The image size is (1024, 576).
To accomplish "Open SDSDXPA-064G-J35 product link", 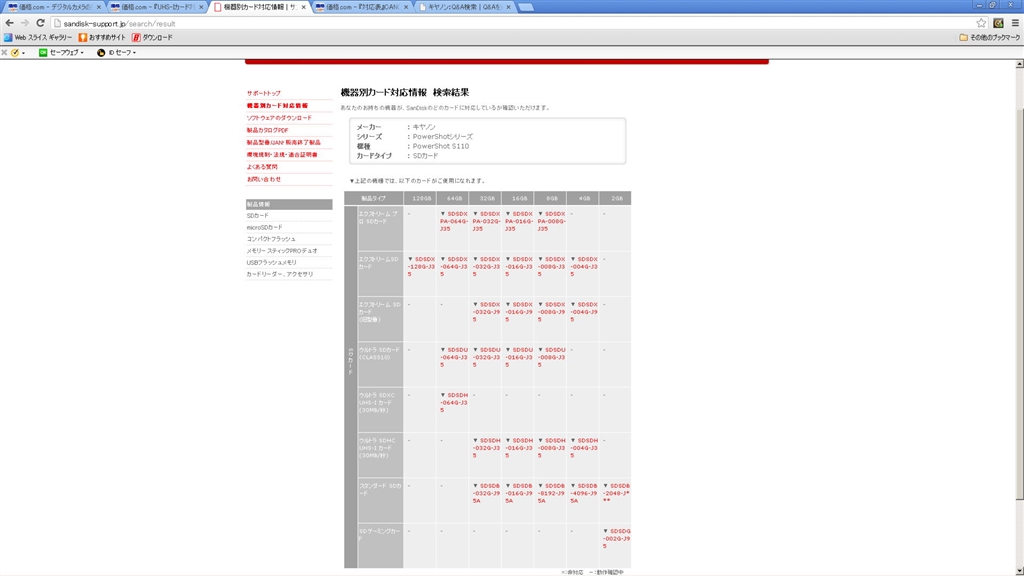I will 454,221.
